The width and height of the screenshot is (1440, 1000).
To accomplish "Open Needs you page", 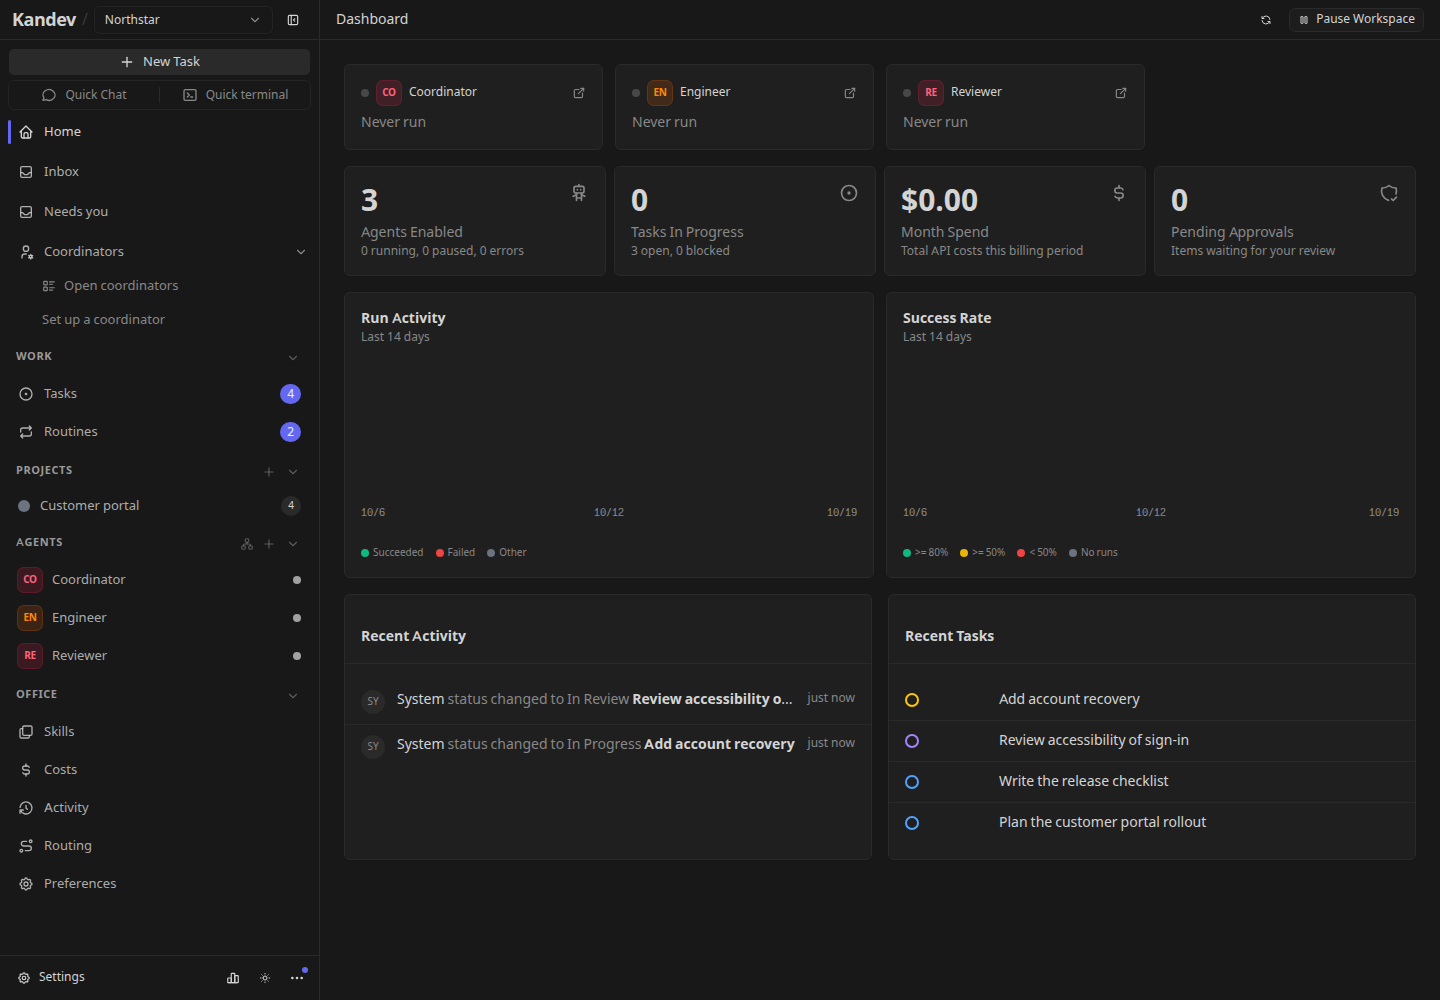I will point(159,212).
